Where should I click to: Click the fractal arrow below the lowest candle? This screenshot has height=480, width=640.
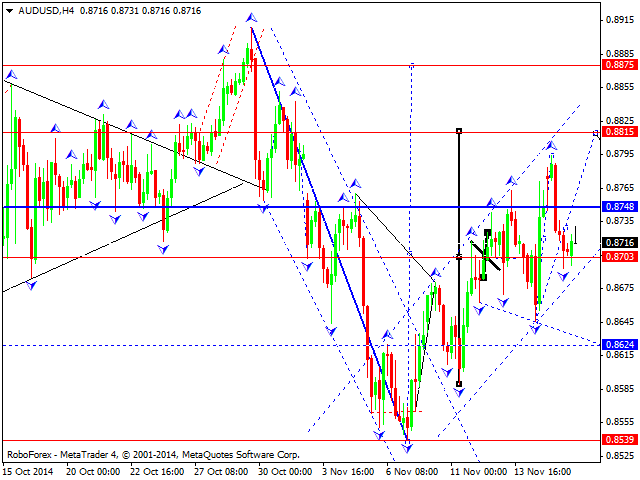click(407, 447)
